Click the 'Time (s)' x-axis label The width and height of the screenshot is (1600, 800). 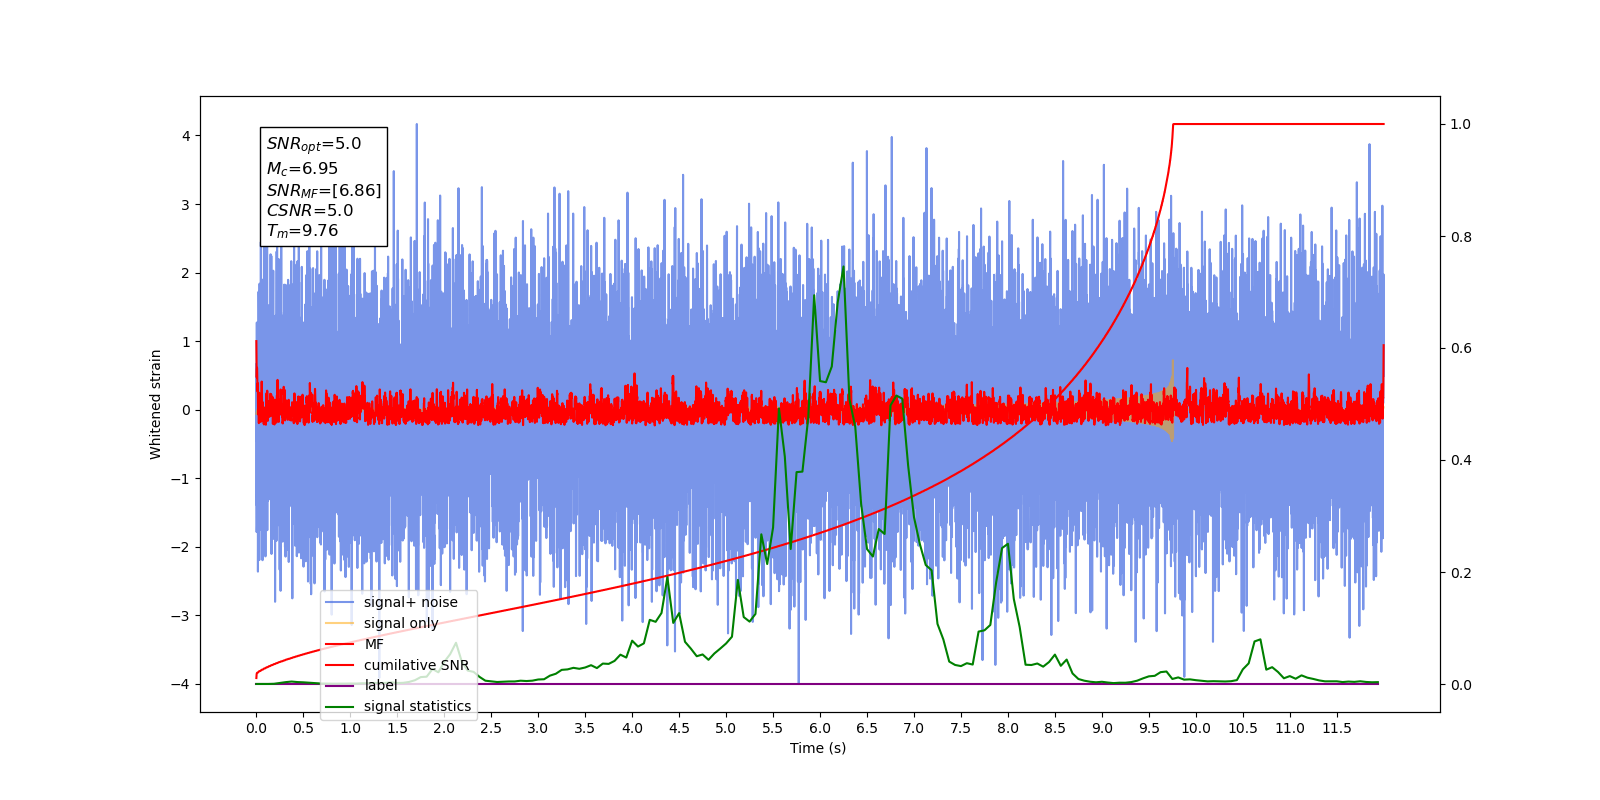click(818, 748)
